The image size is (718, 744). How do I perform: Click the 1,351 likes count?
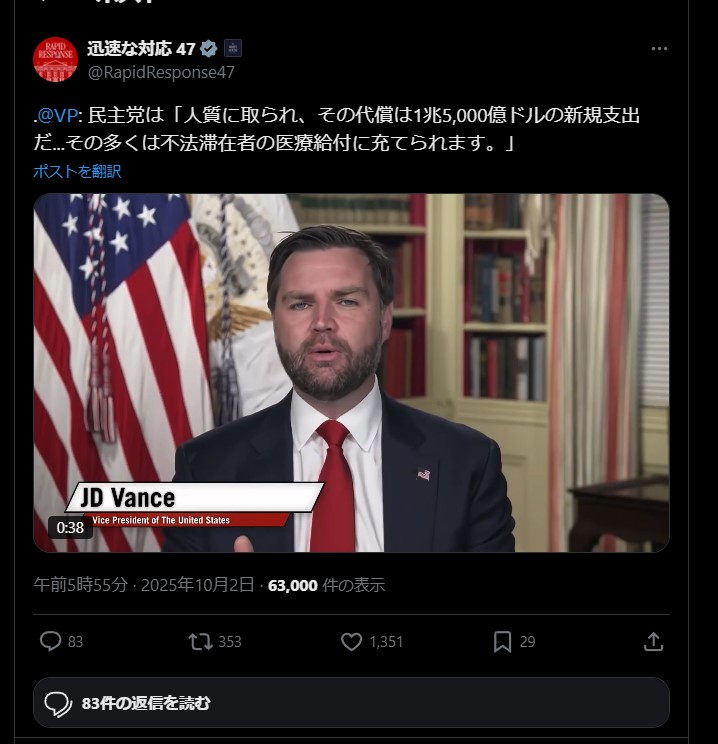point(386,642)
